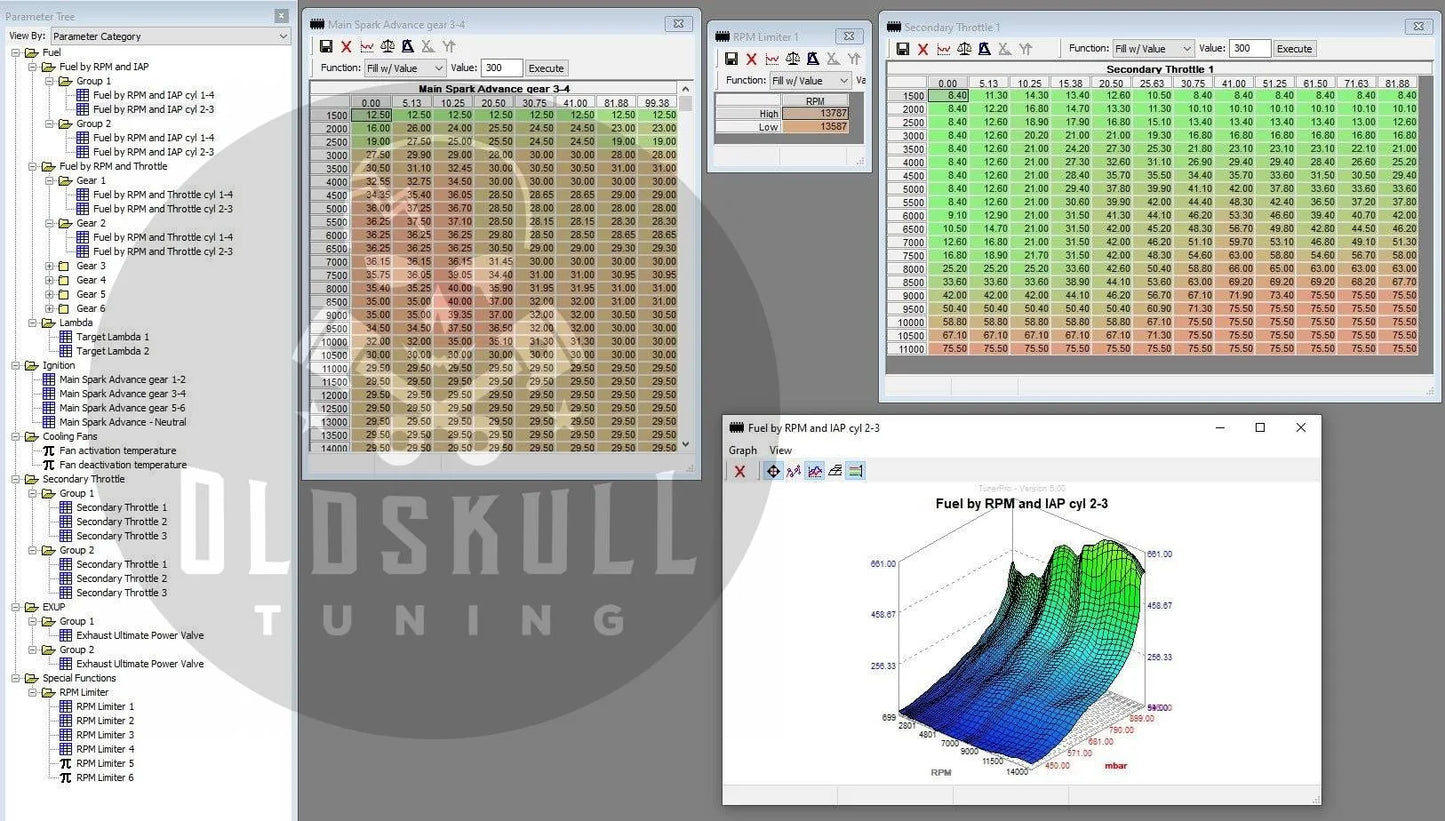
Task: Click Execute button in Main Spark Advance window
Action: (x=546, y=68)
